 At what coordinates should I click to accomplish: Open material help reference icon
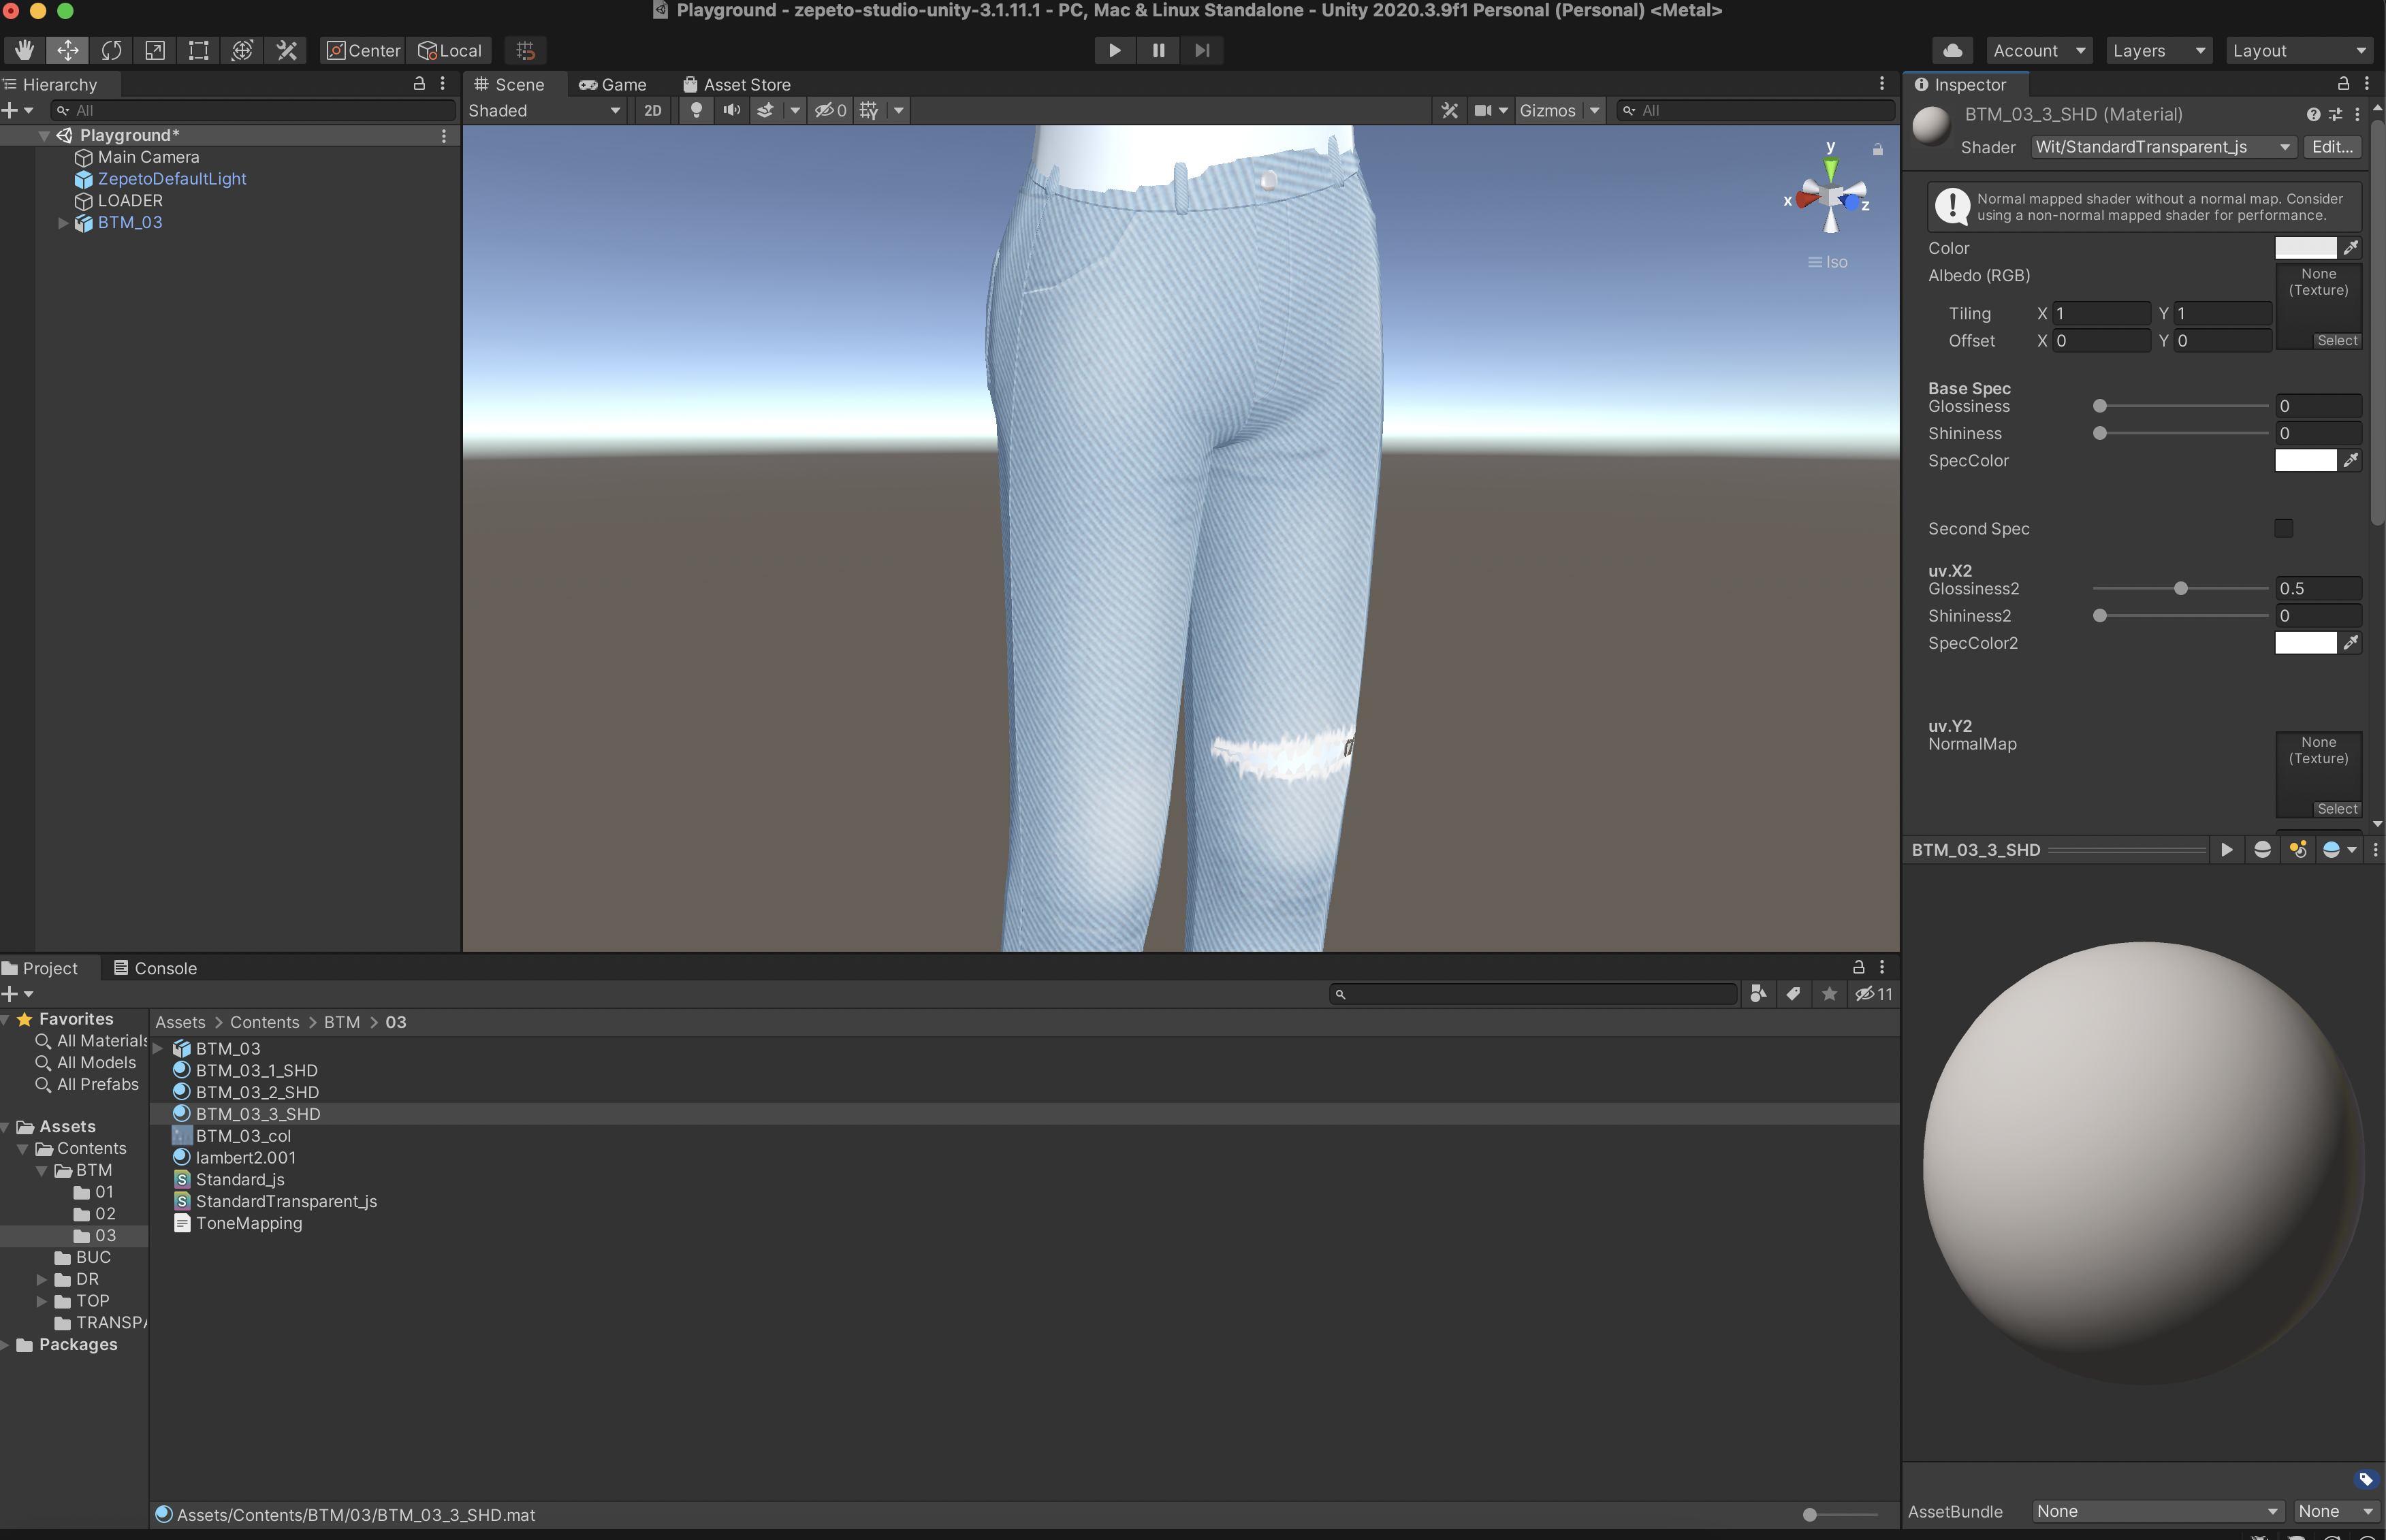[x=2313, y=114]
